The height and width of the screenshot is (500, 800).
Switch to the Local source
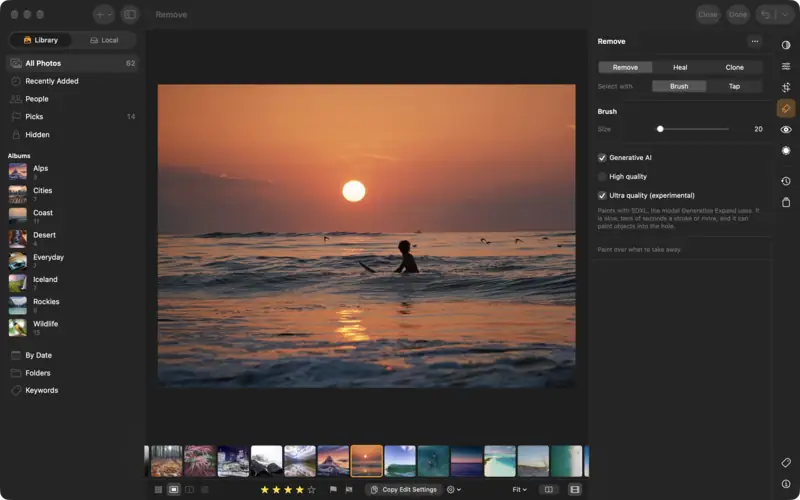104,40
